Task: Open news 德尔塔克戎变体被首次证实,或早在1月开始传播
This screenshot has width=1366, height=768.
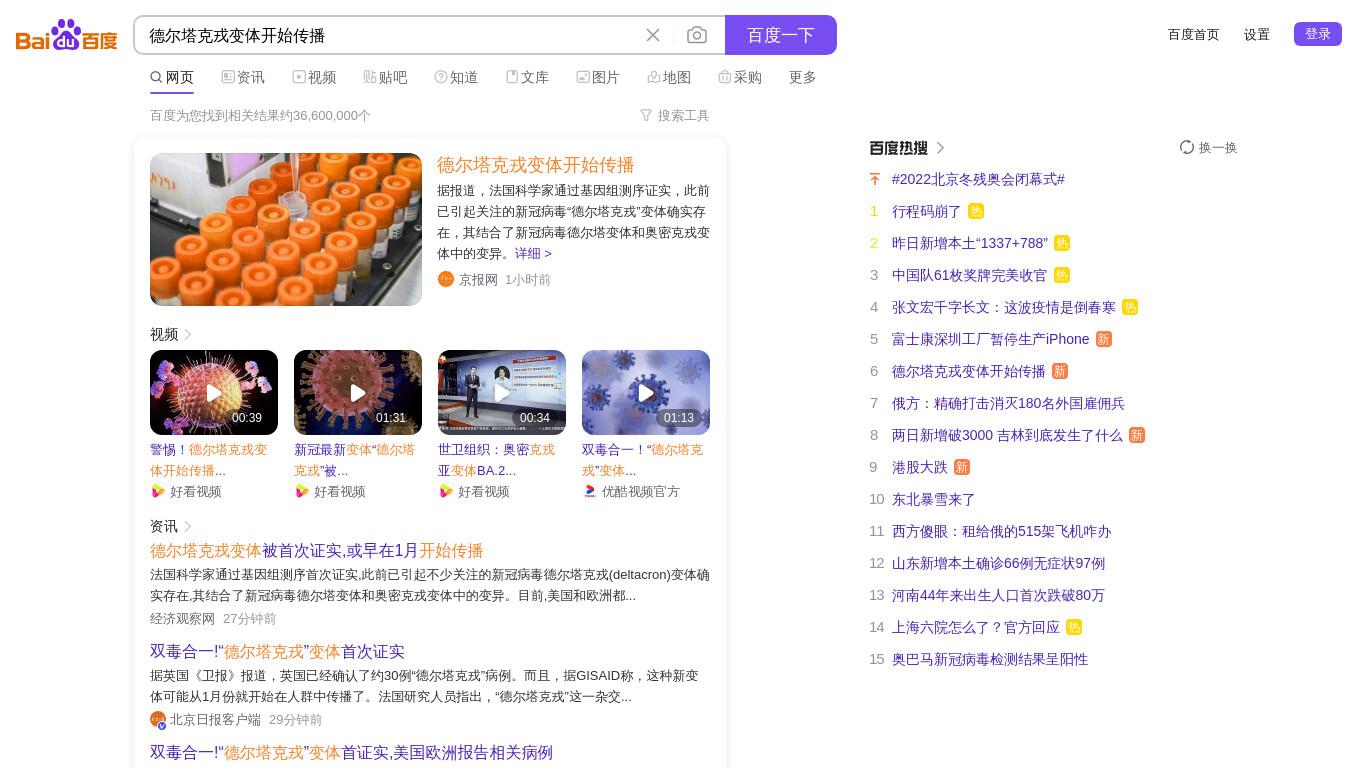Action: [317, 551]
